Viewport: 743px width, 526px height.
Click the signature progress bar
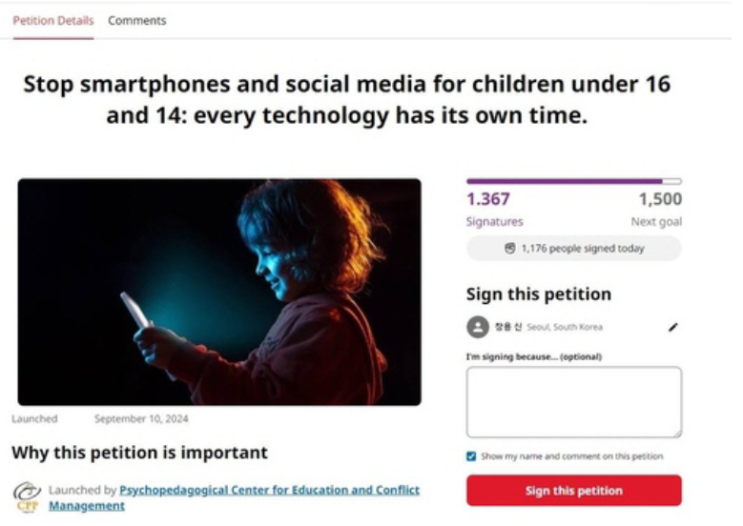coord(573,181)
